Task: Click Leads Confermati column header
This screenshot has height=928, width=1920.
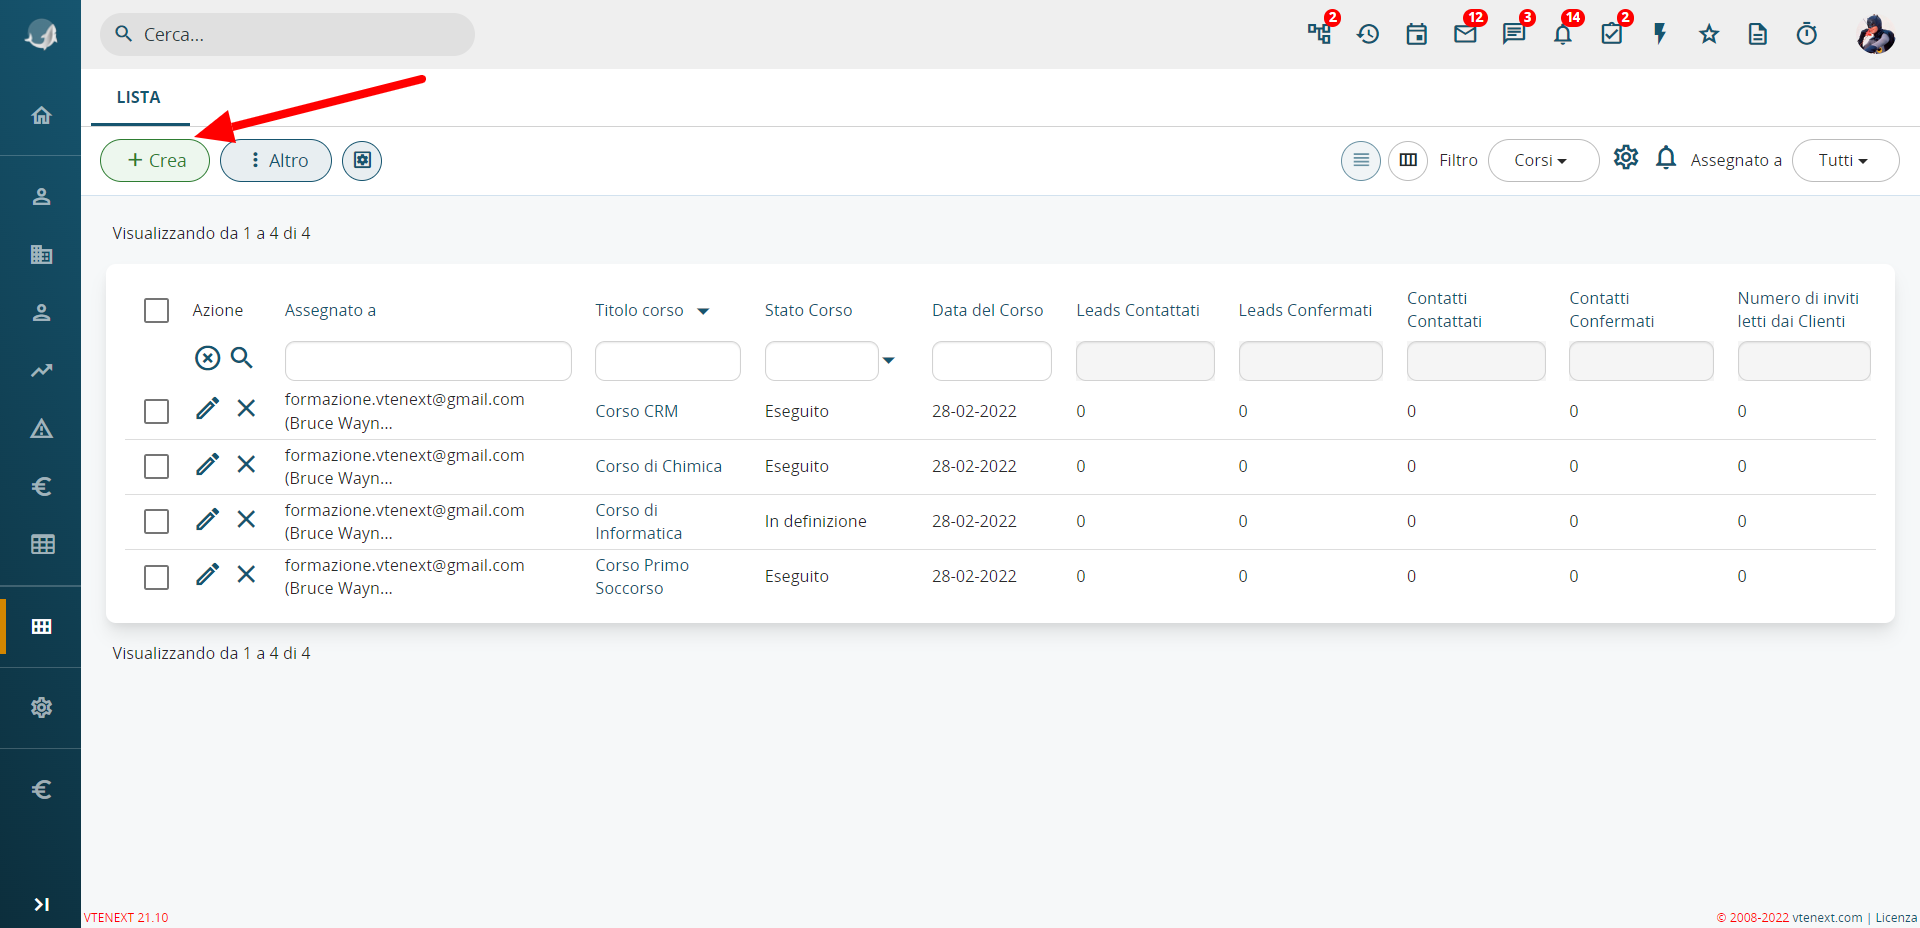Action: click(x=1305, y=310)
